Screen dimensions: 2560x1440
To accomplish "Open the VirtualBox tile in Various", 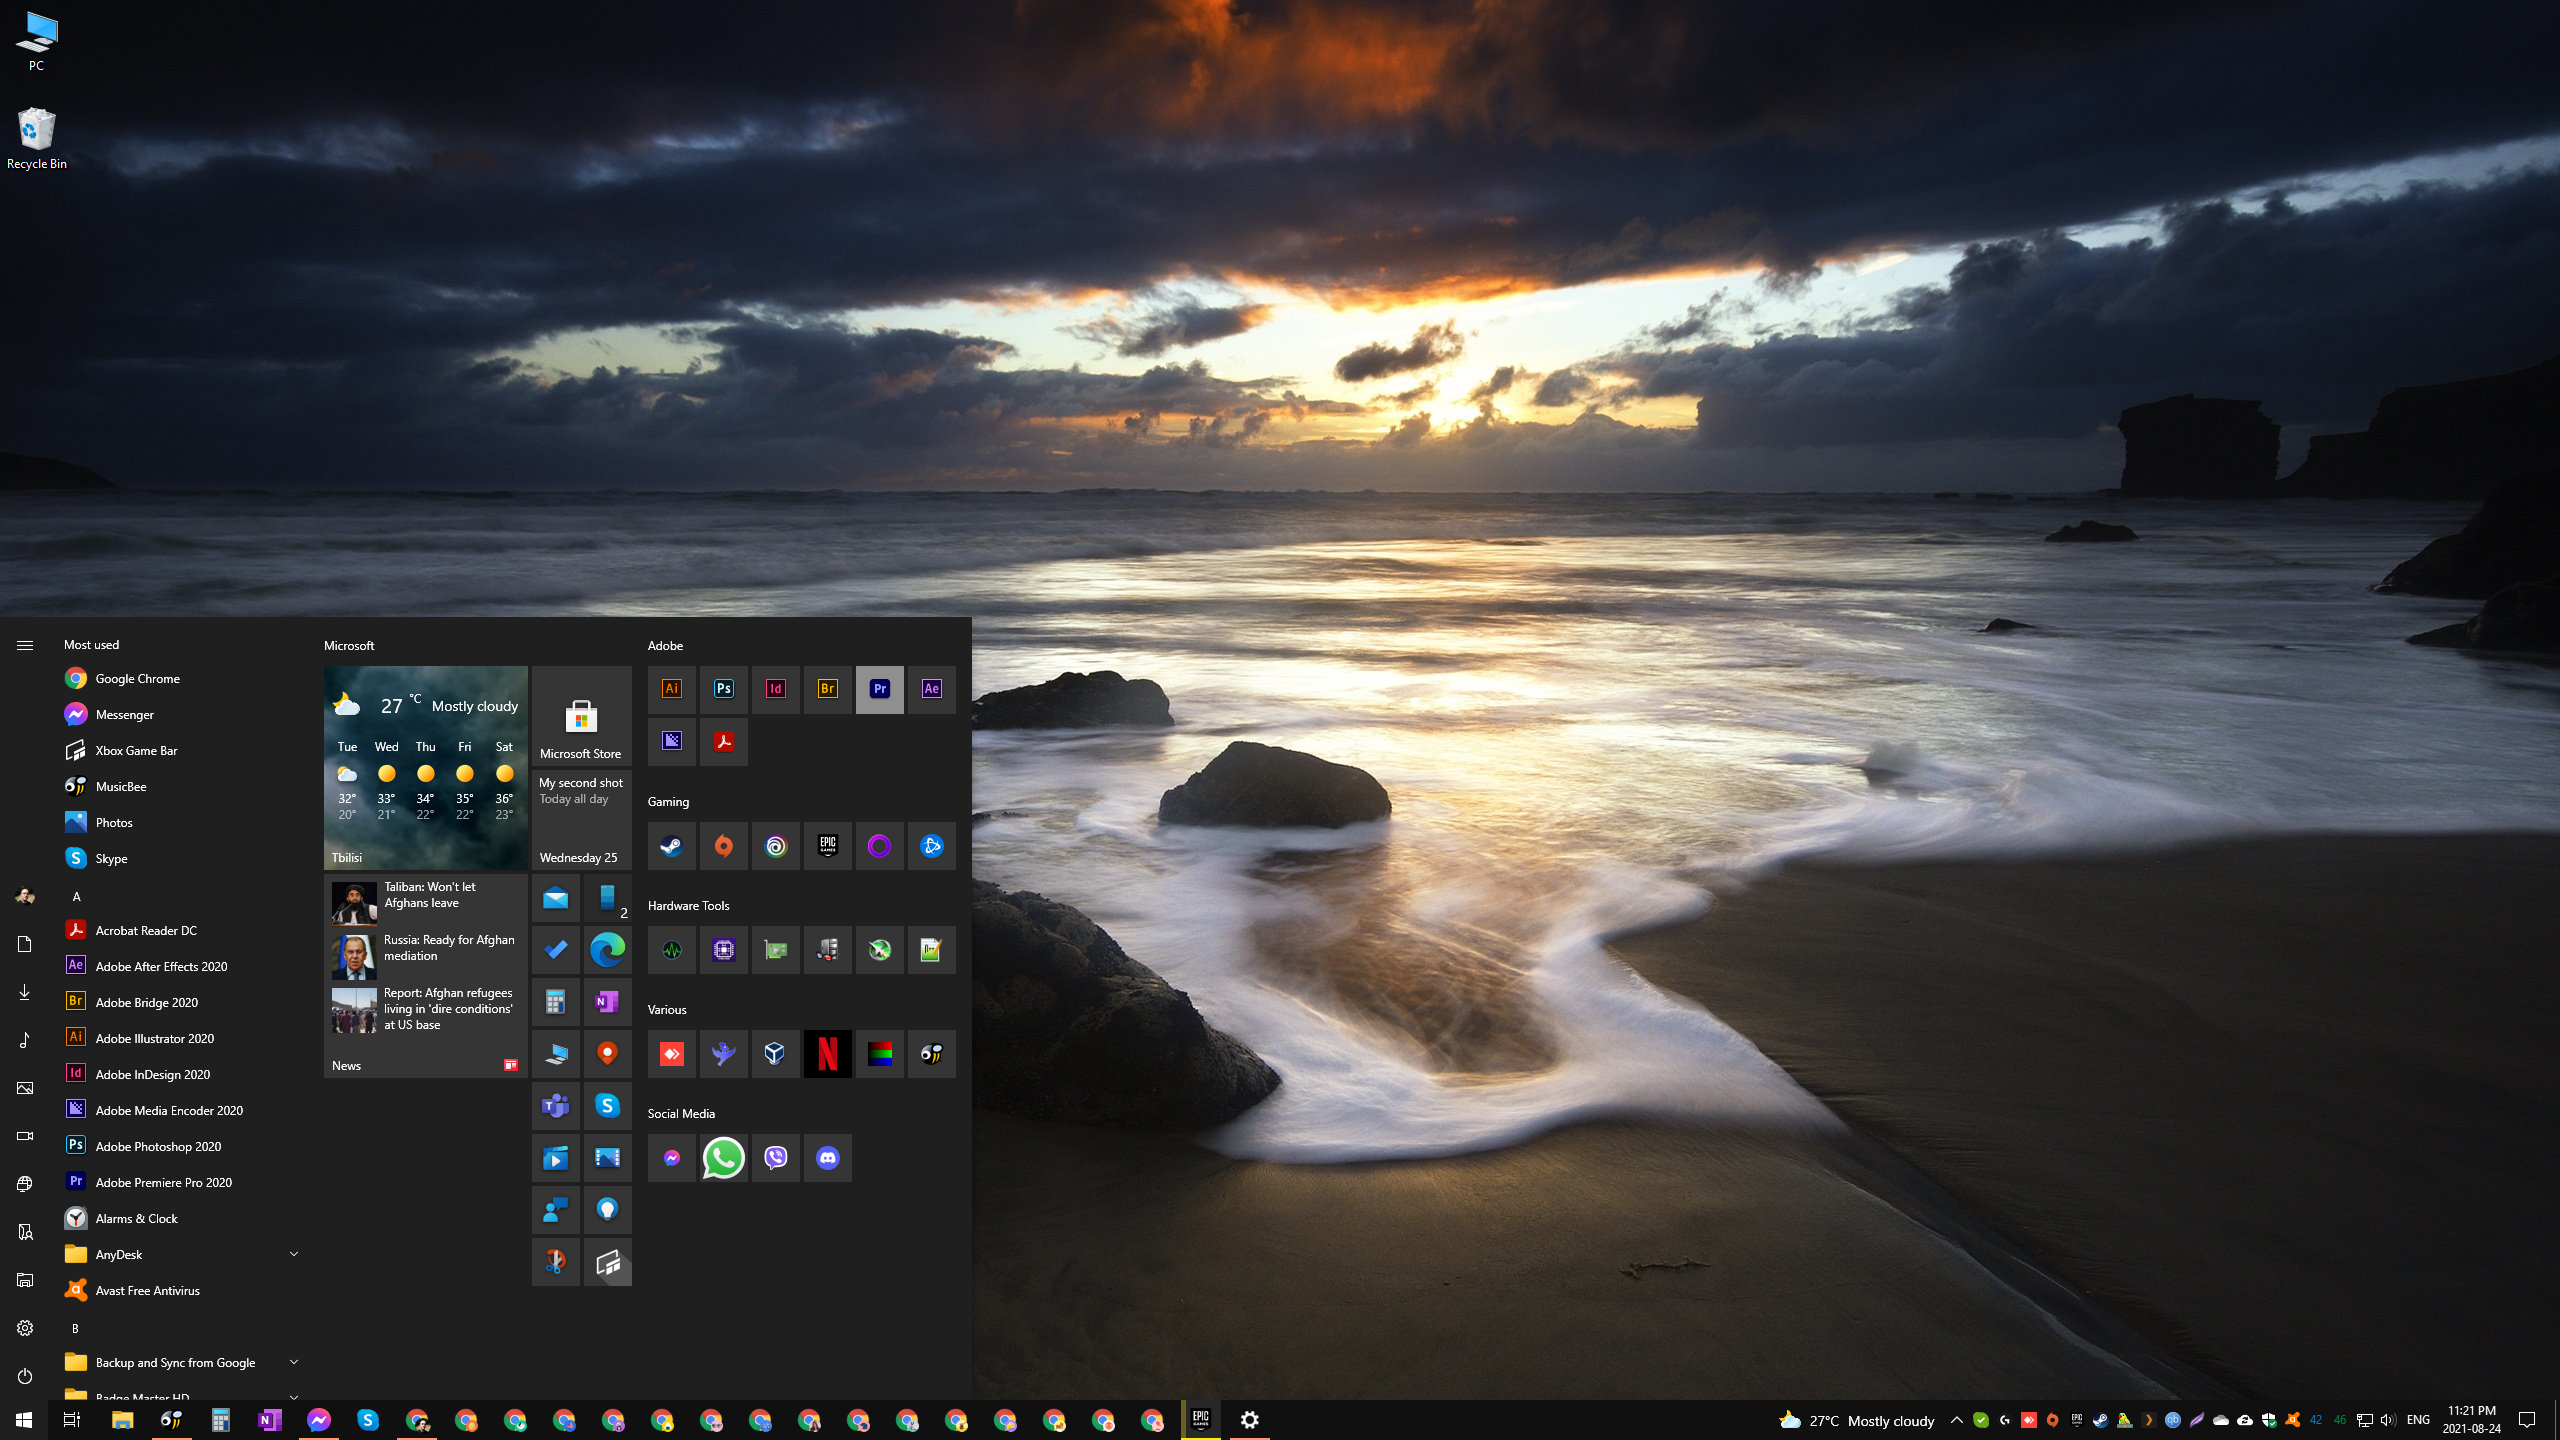I will coord(775,1054).
